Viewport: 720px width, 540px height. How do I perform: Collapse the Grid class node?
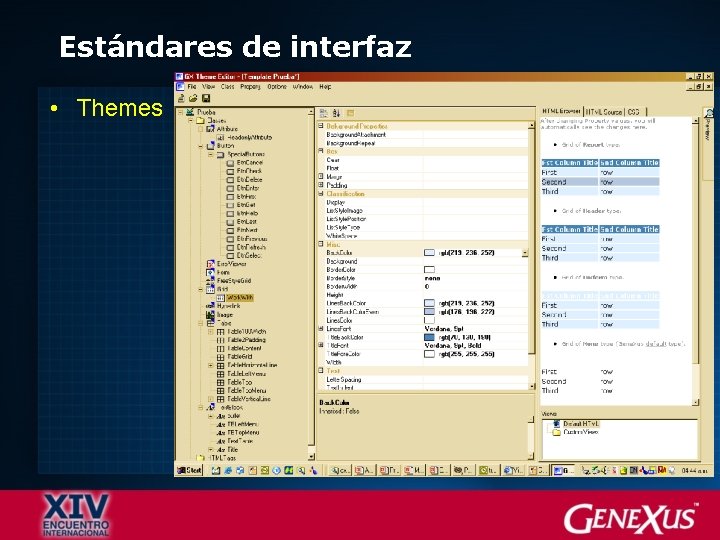coord(201,289)
